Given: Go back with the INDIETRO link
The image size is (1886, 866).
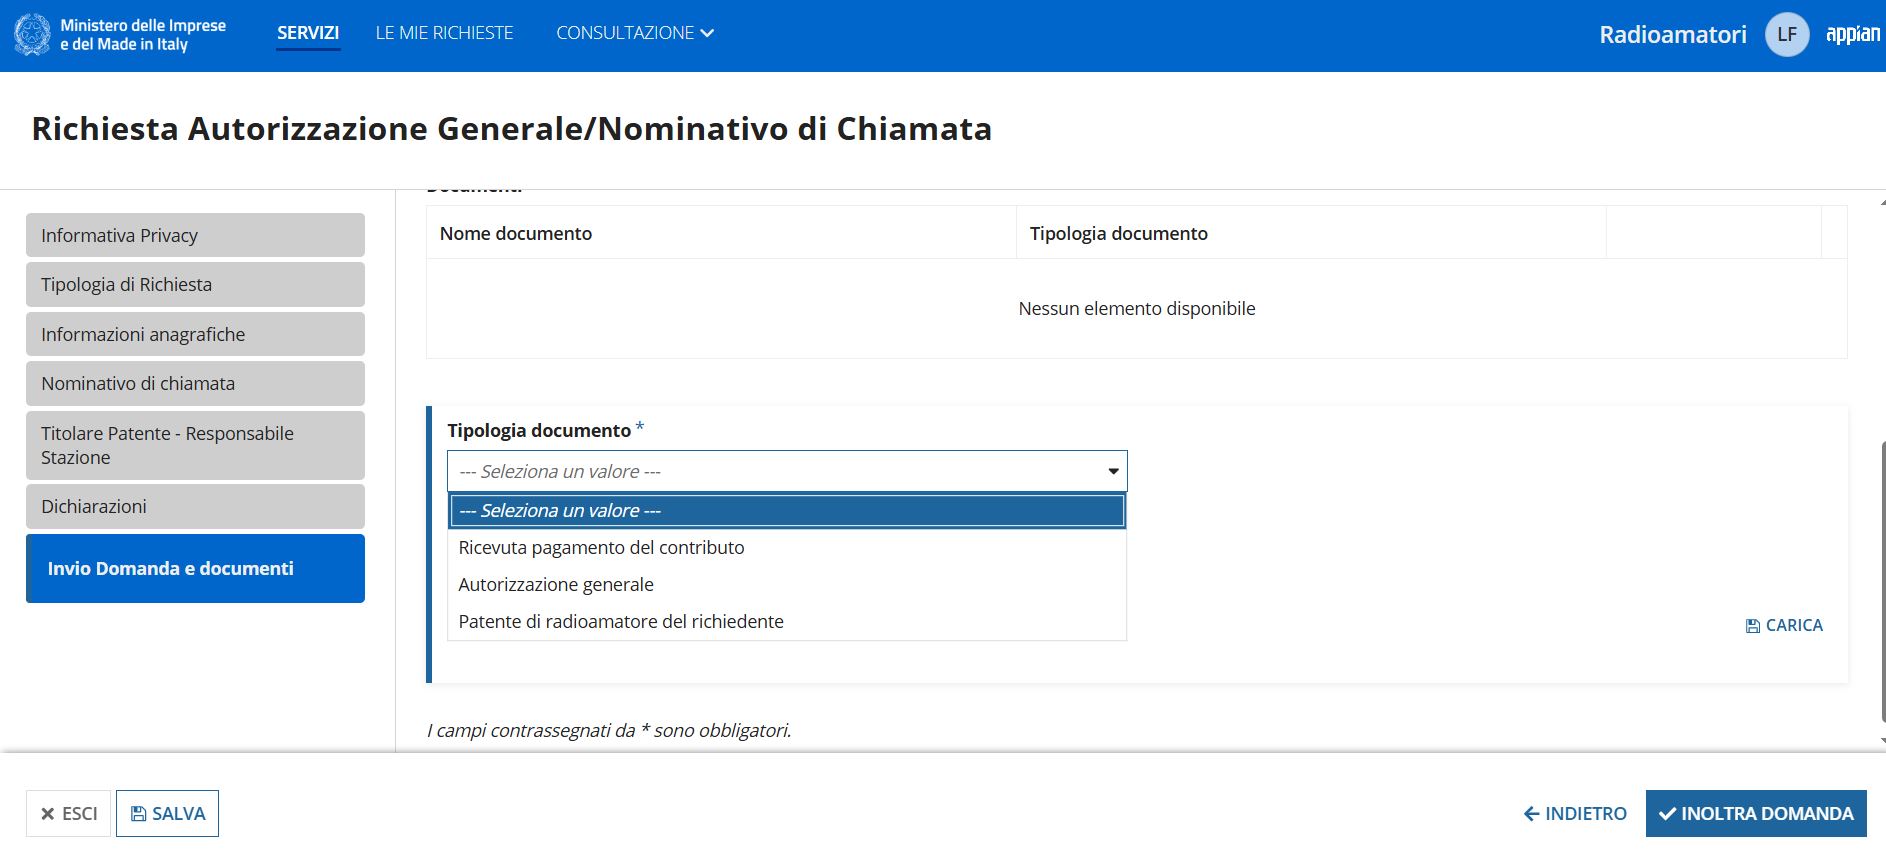Looking at the screenshot, I should pyautogui.click(x=1575, y=814).
